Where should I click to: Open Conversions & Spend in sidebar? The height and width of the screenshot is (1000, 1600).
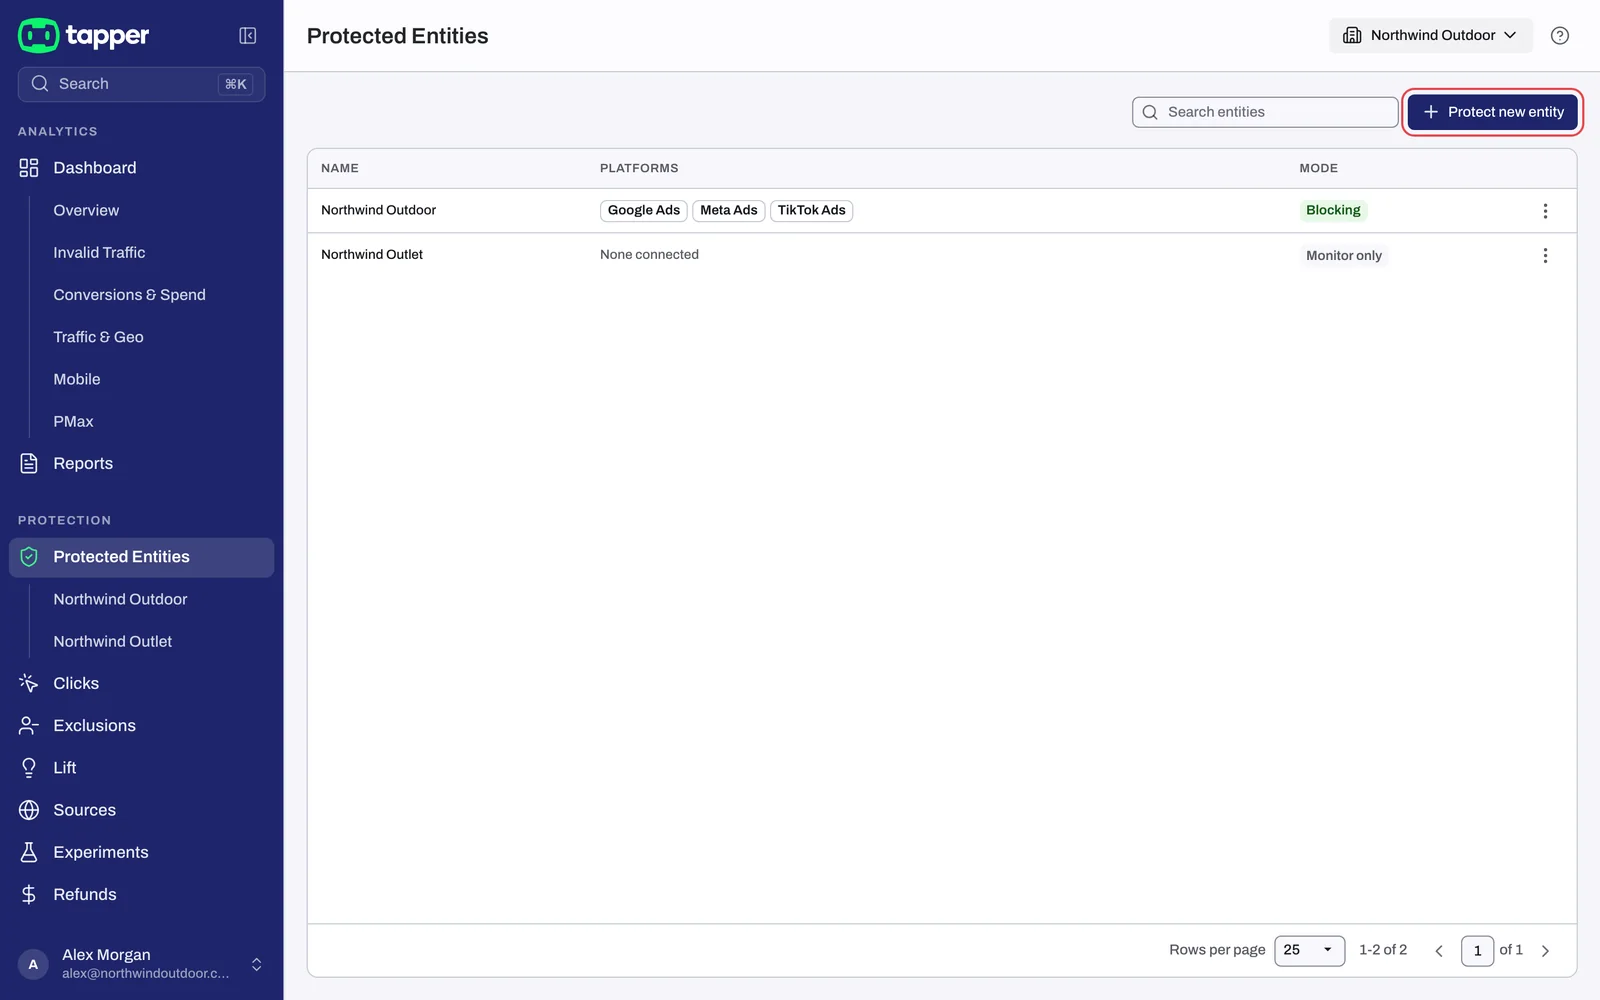[x=129, y=295]
